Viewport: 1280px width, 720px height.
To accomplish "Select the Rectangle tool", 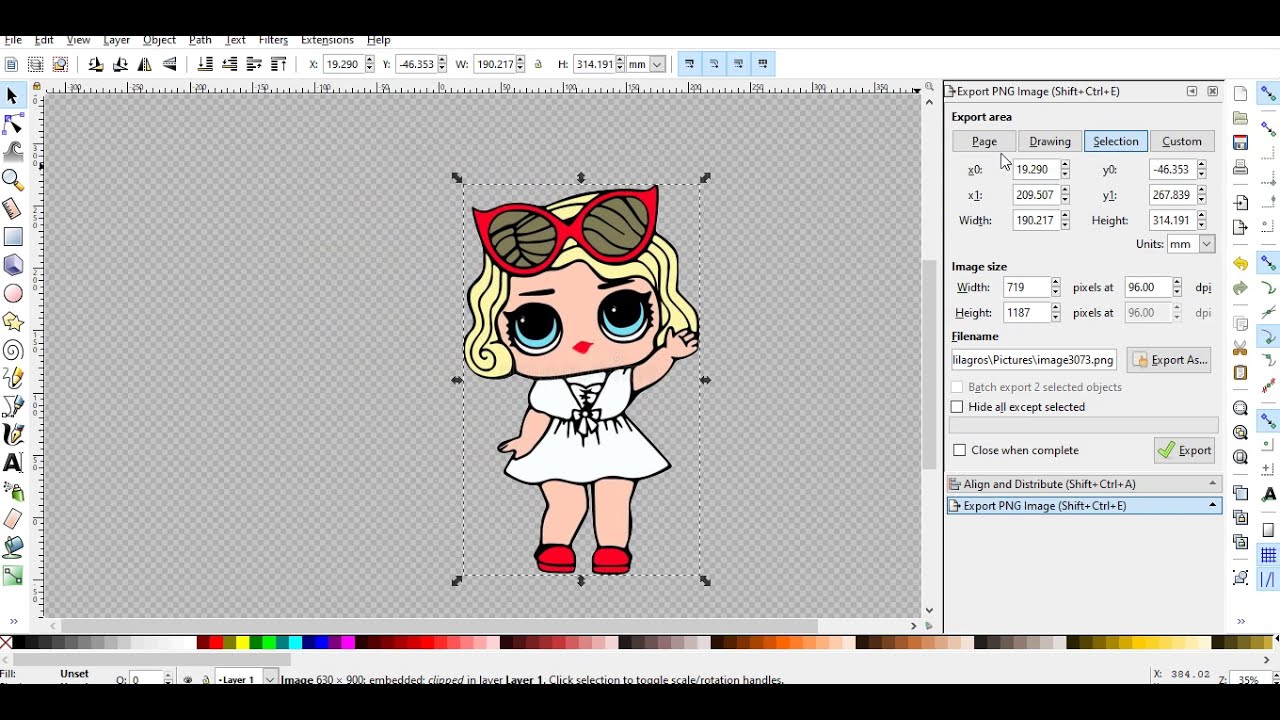I will coord(13,237).
